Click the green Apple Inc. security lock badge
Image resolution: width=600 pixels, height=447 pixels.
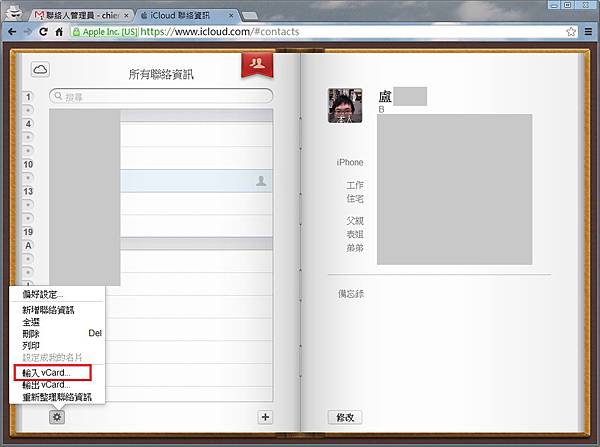[104, 32]
